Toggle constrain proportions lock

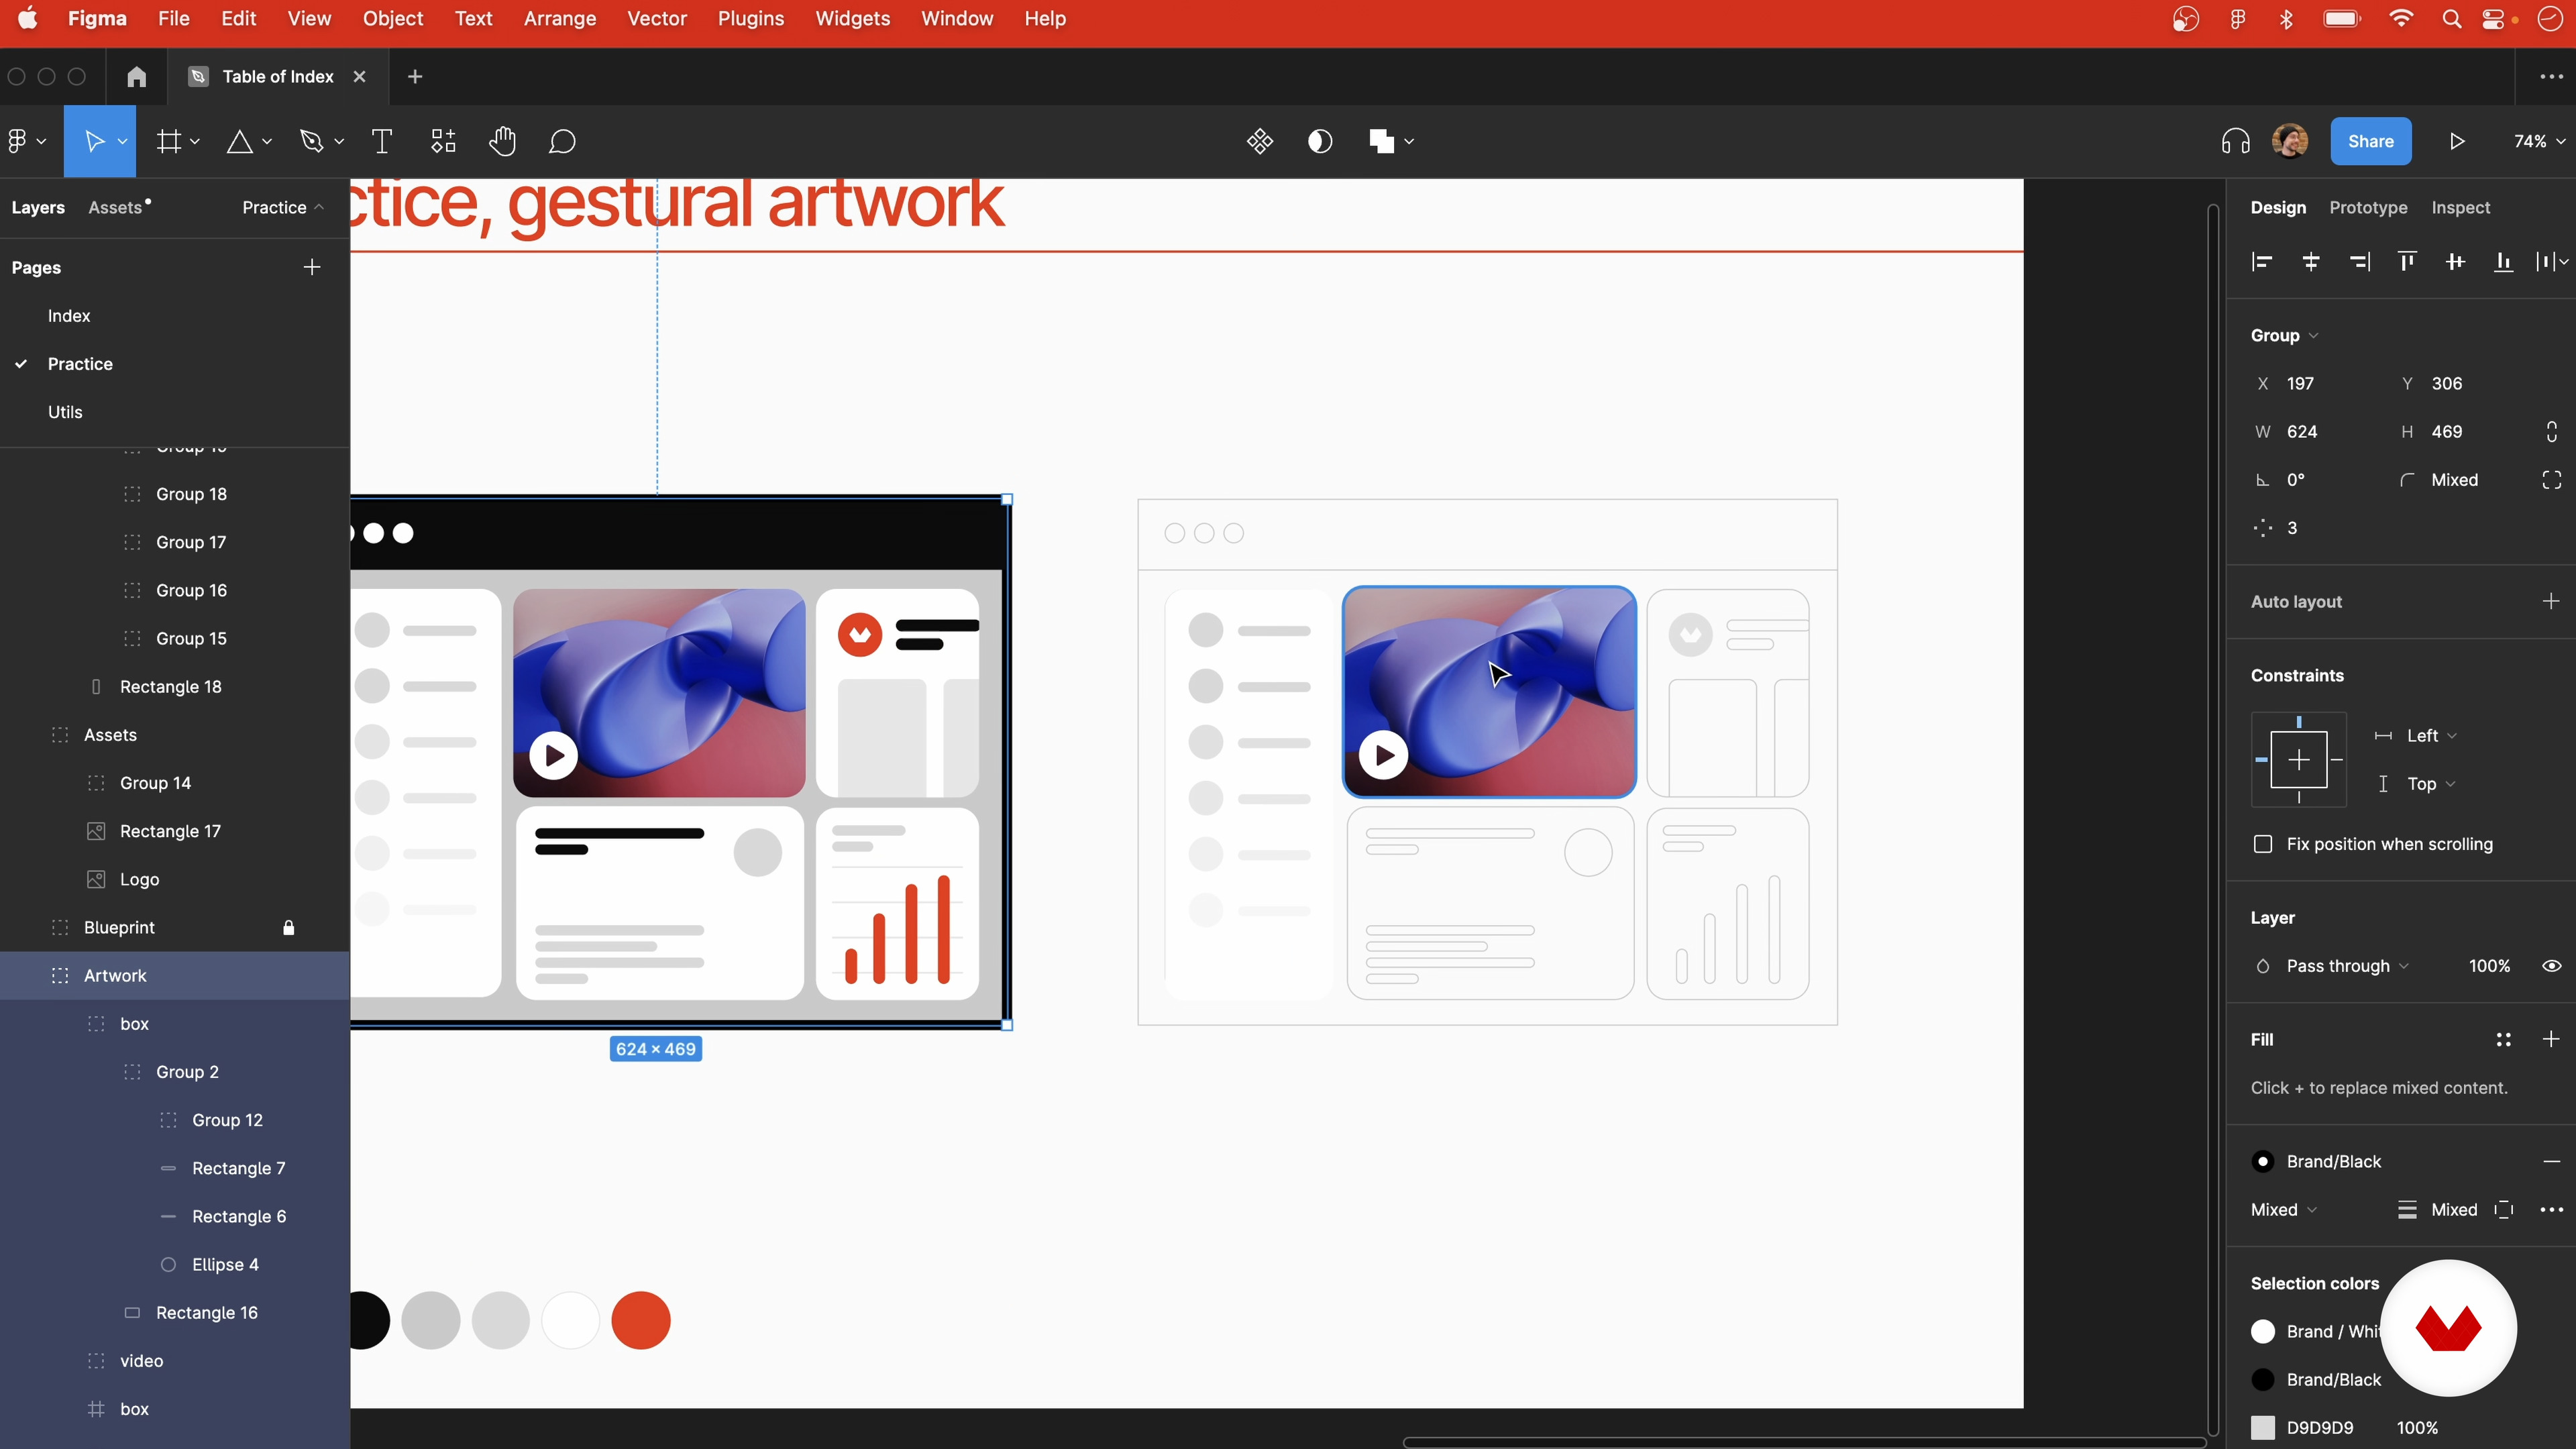(2551, 432)
